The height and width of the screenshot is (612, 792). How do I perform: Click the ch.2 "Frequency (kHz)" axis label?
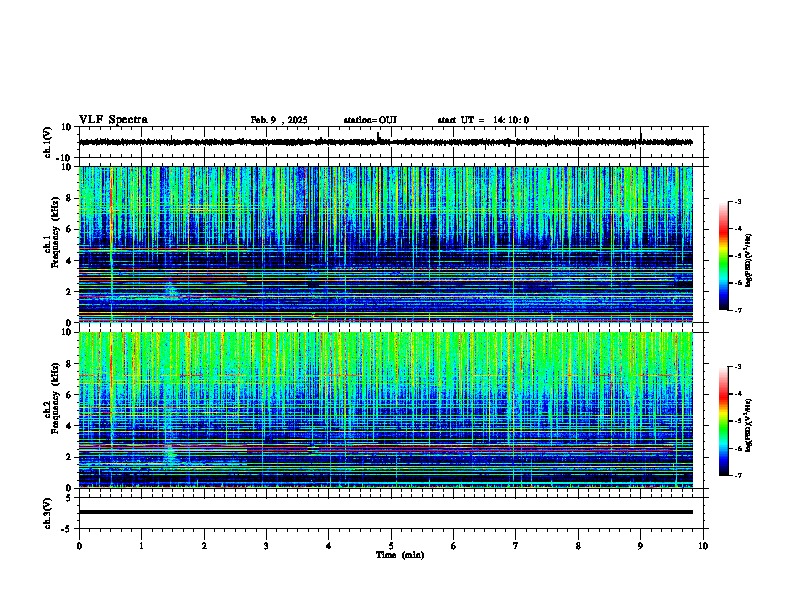tap(55, 398)
